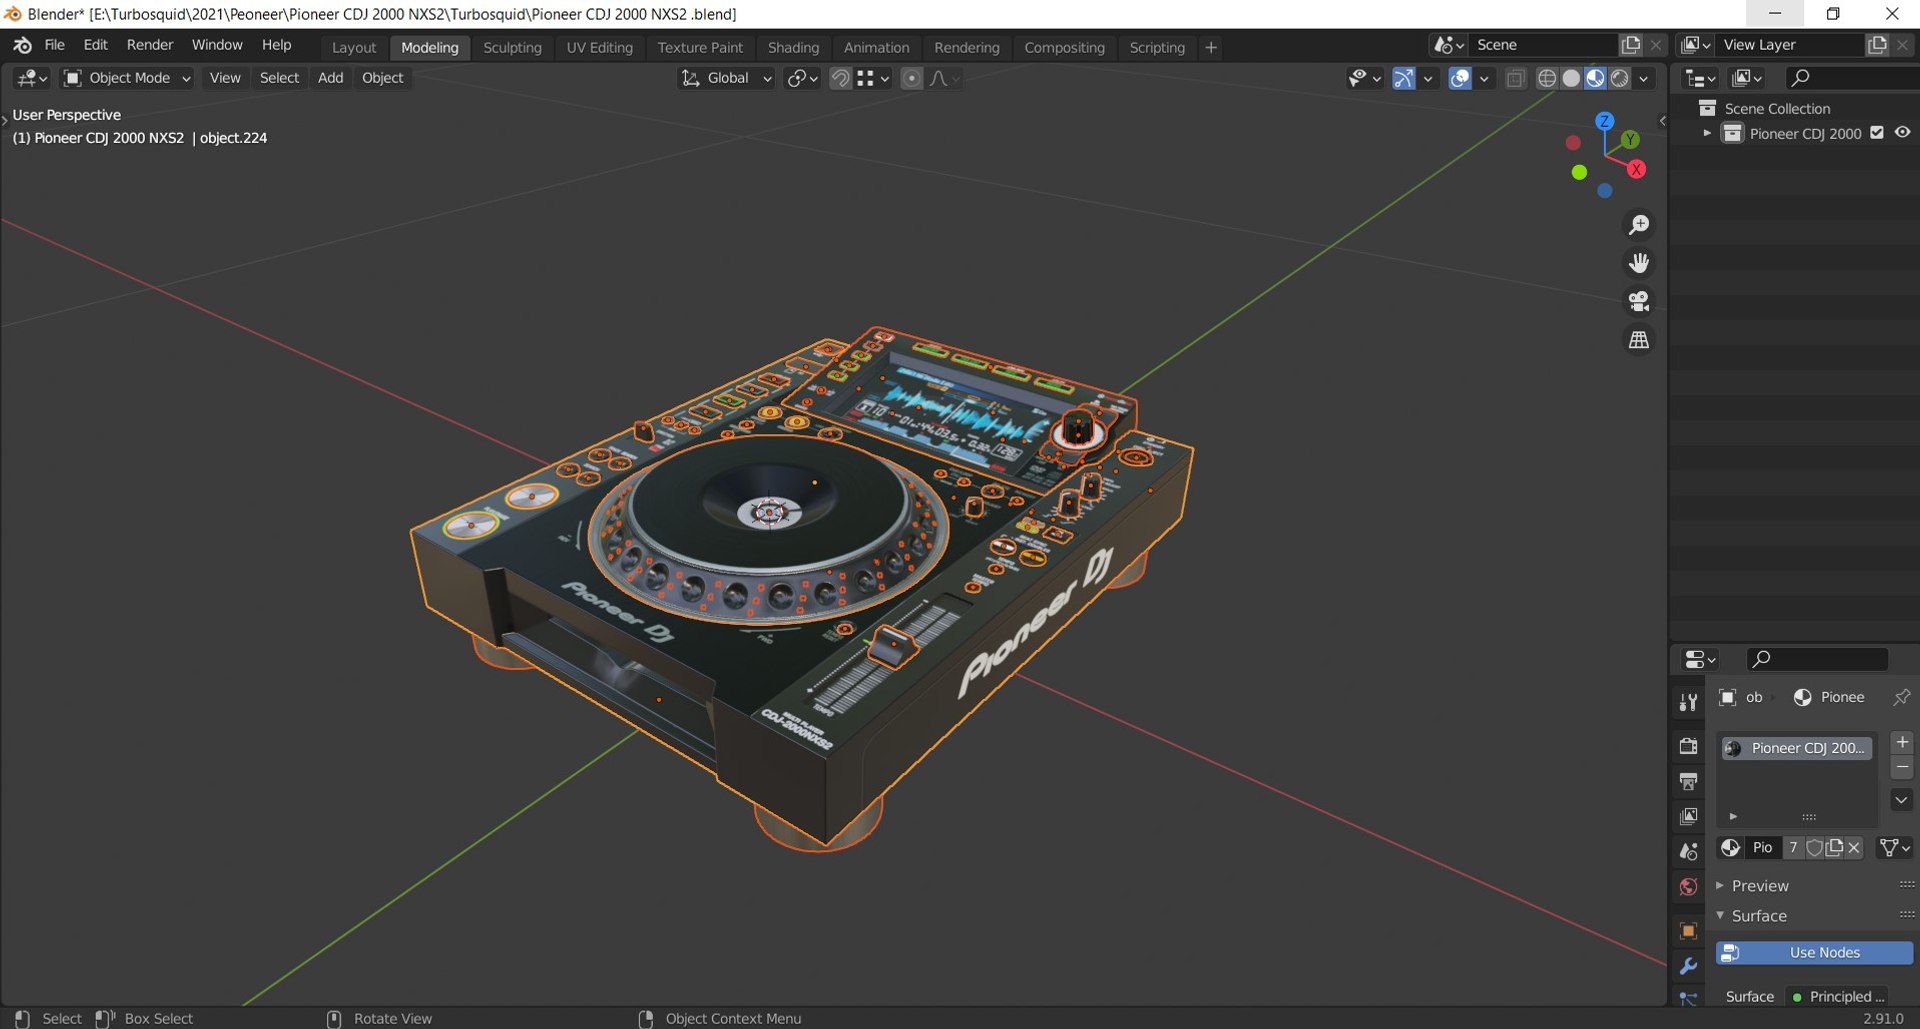Switch to the UV Editing workspace tab
Image resolution: width=1920 pixels, height=1029 pixels.
click(599, 47)
